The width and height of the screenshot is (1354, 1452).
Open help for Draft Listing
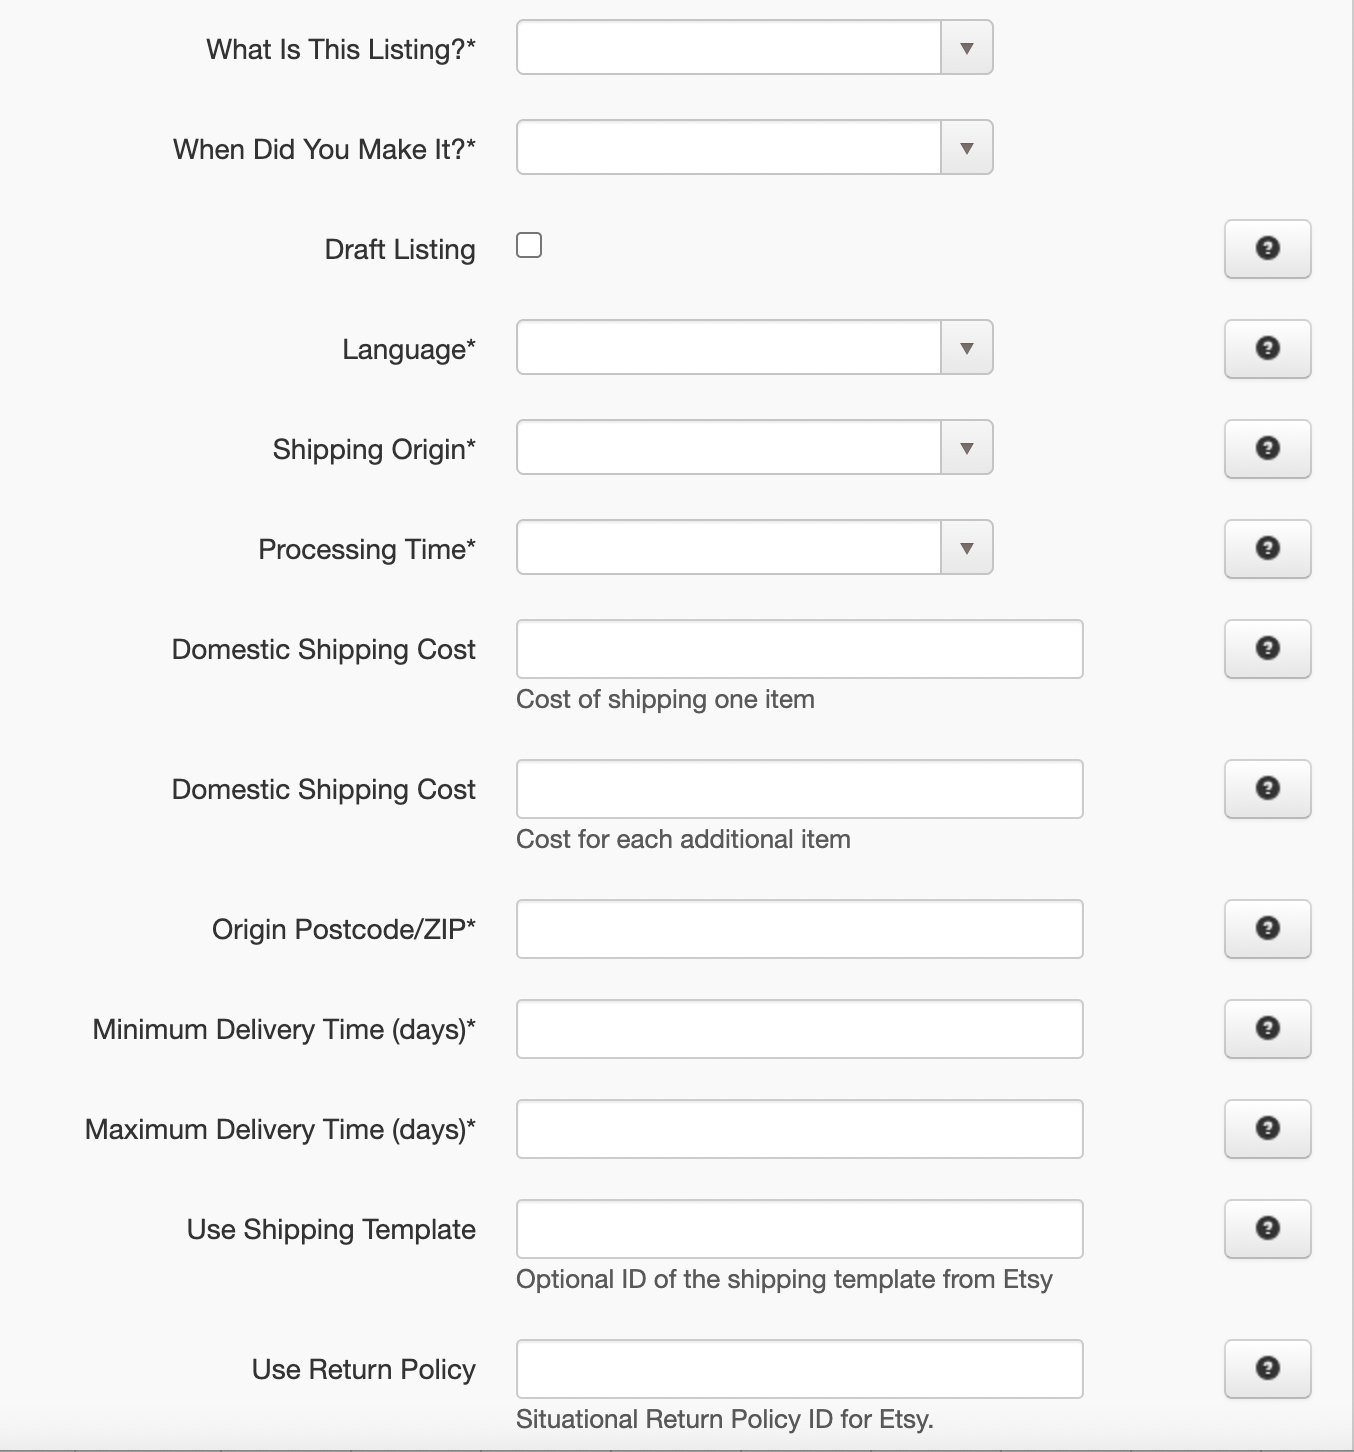tap(1267, 249)
